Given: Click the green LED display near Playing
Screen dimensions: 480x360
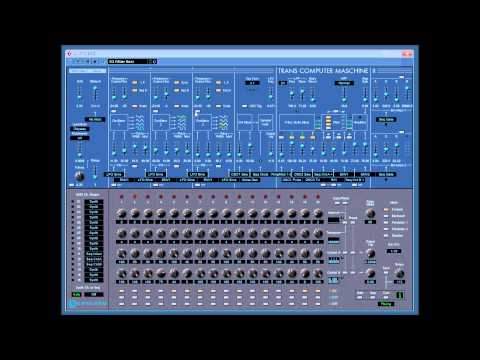Looking at the screenshot, I should (x=400, y=295).
